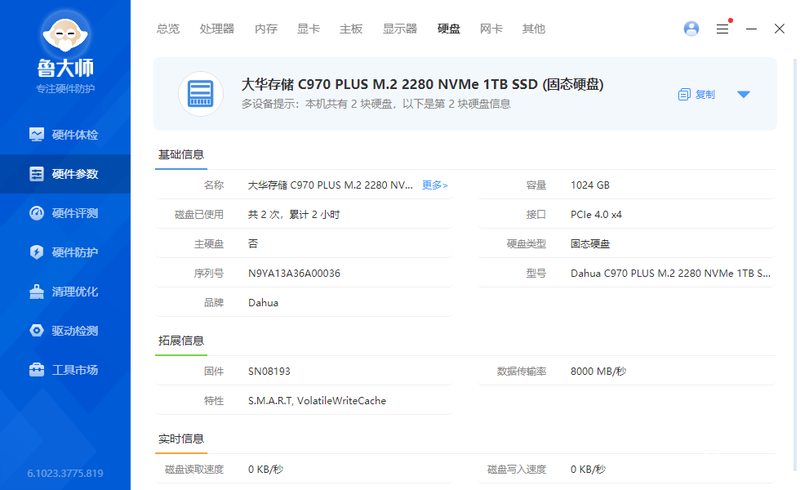Open 驱动检测 driver check
This screenshot has width=800, height=490.
pyautogui.click(x=65, y=331)
